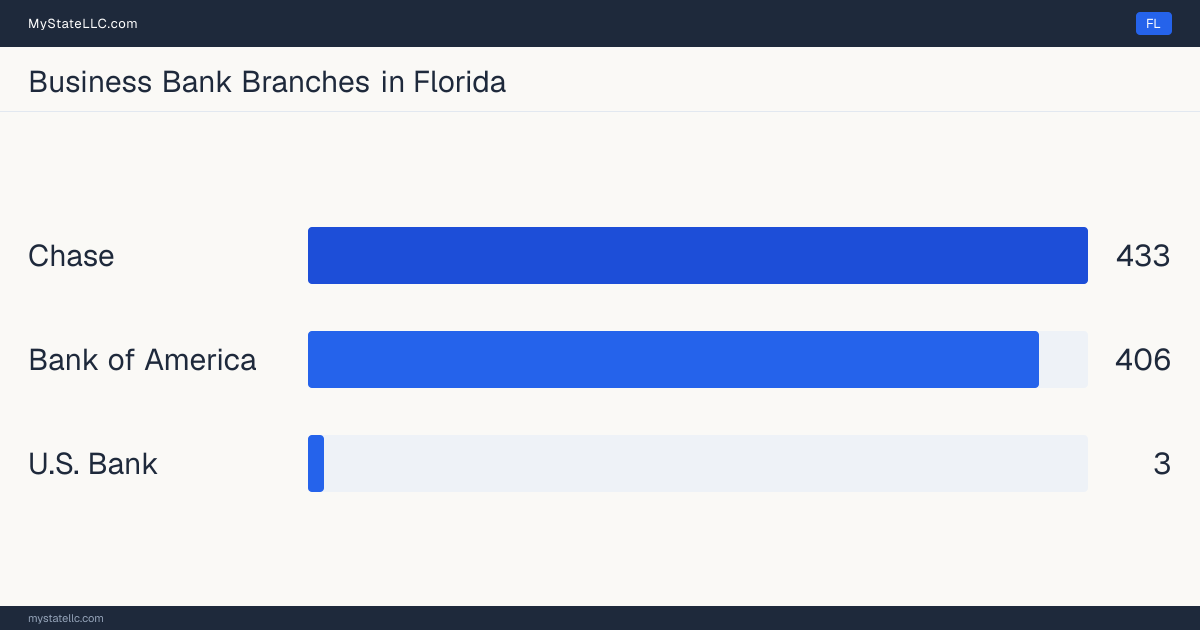Viewport: 1200px width, 630px height.
Task: Click unfilled end of Bank of America bar
Action: click(x=1063, y=359)
